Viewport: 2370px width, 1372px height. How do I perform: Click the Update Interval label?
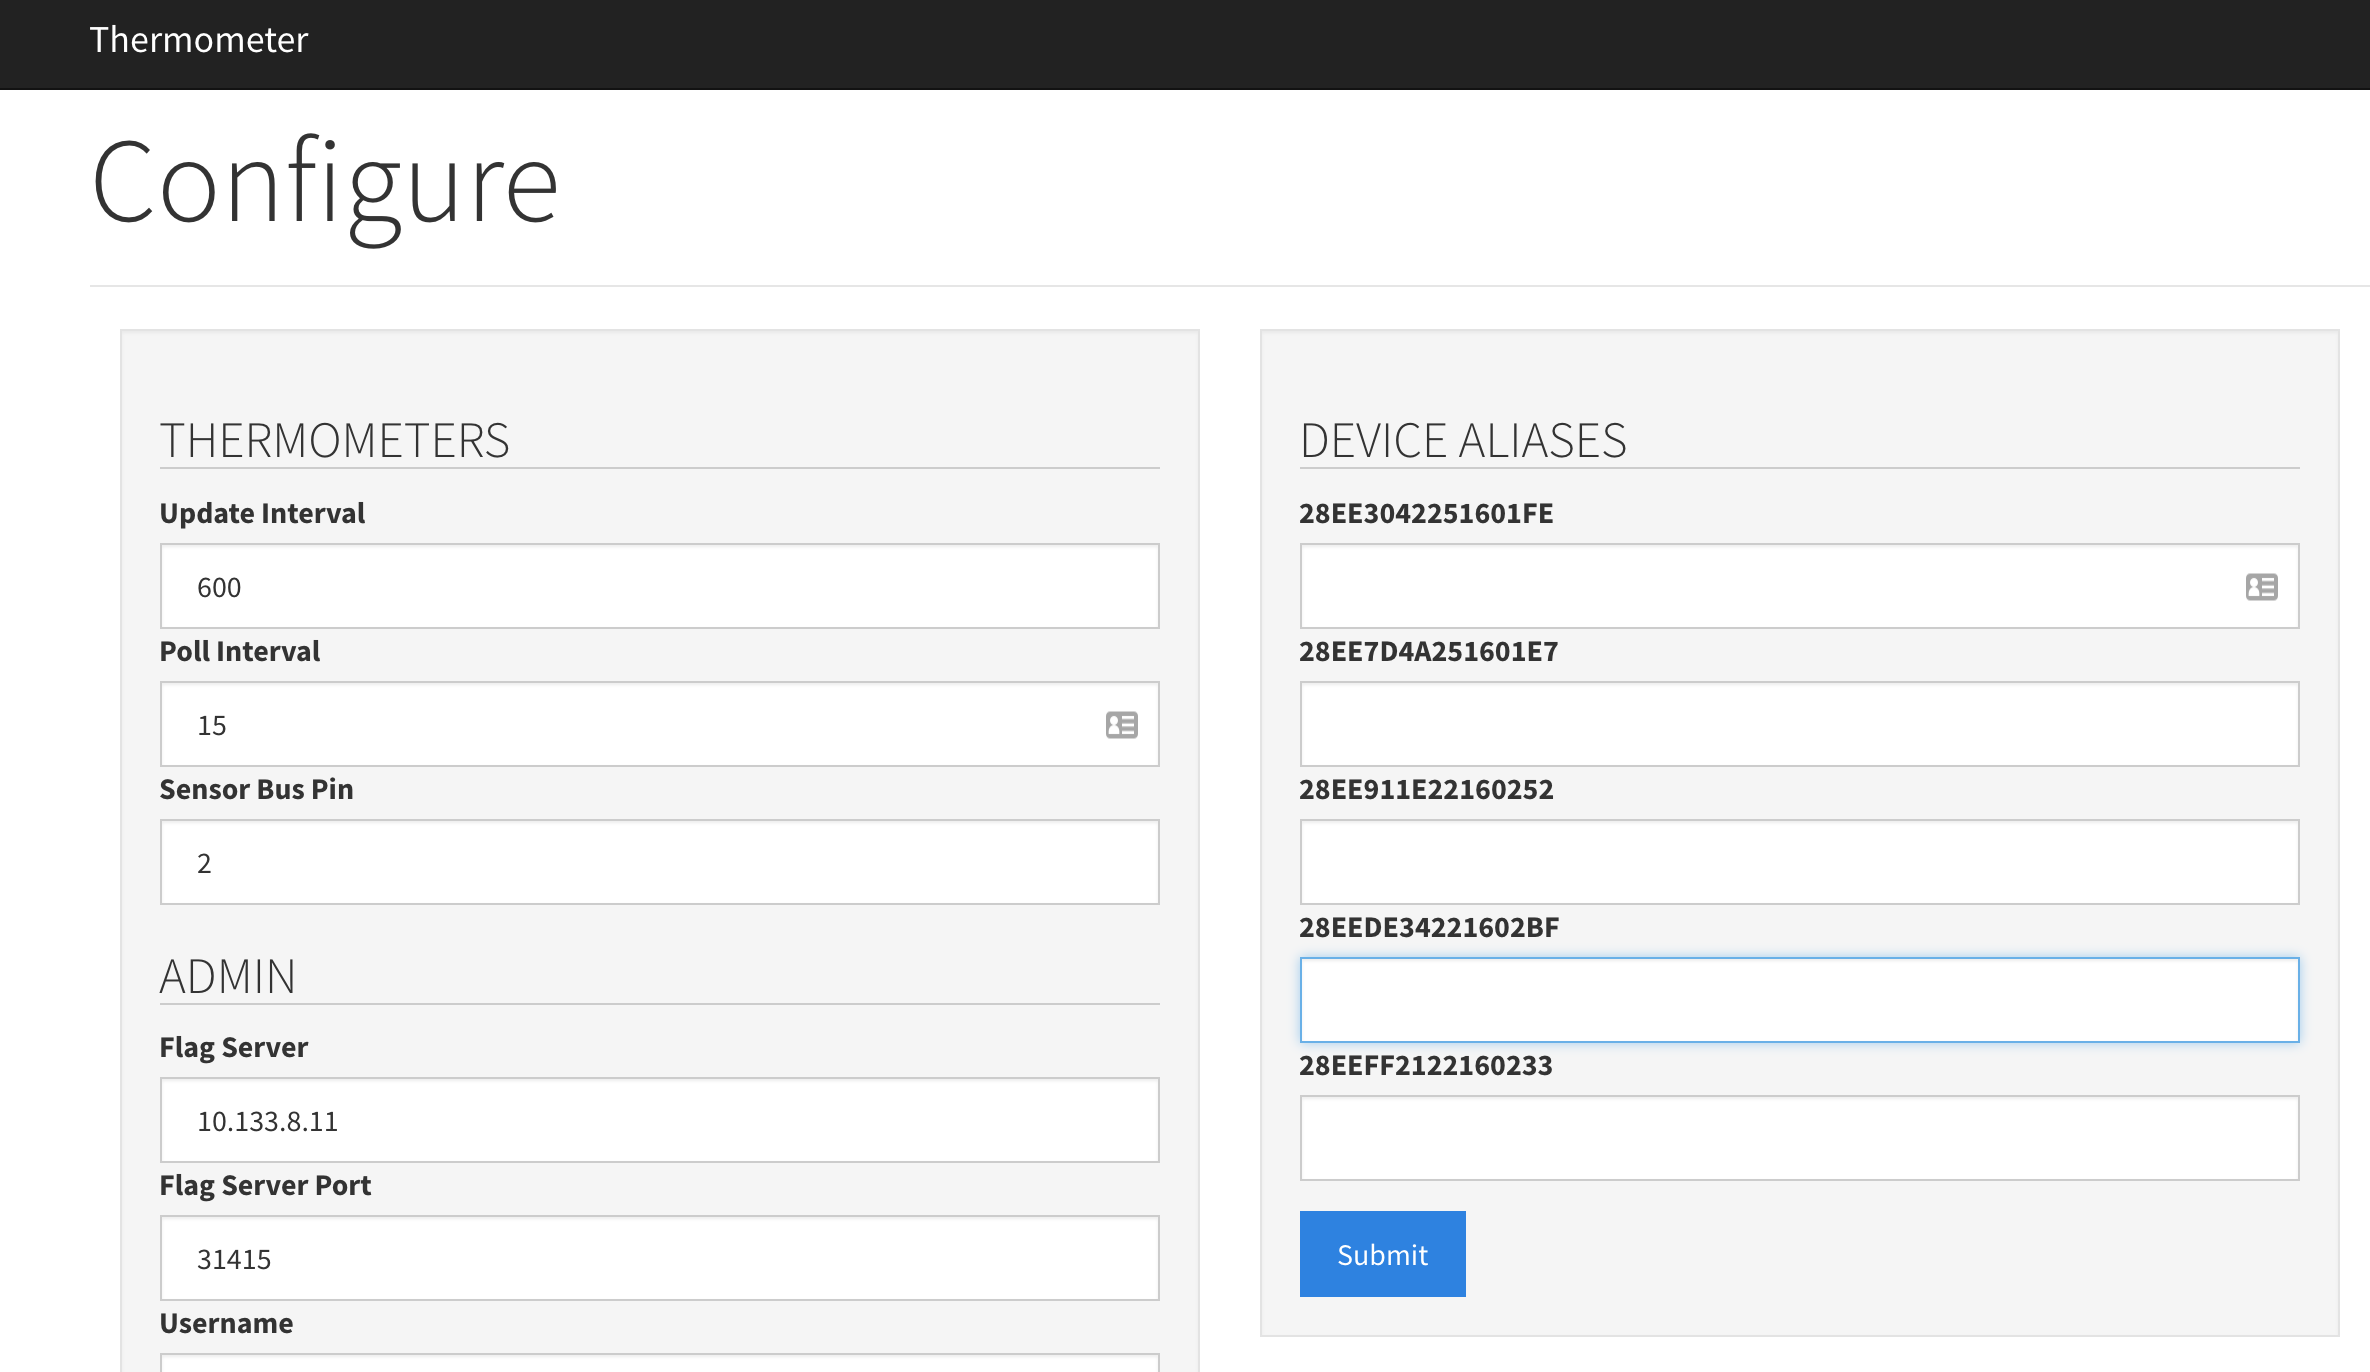(262, 513)
